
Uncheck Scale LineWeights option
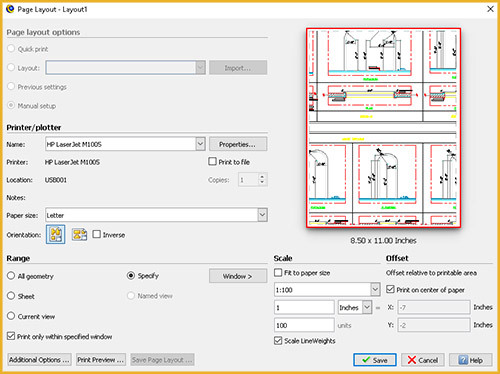click(x=278, y=341)
